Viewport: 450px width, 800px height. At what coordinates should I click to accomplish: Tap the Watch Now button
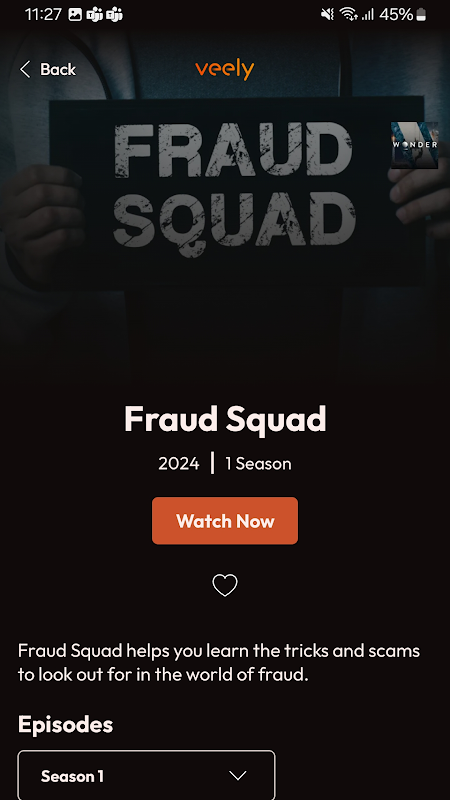225,521
